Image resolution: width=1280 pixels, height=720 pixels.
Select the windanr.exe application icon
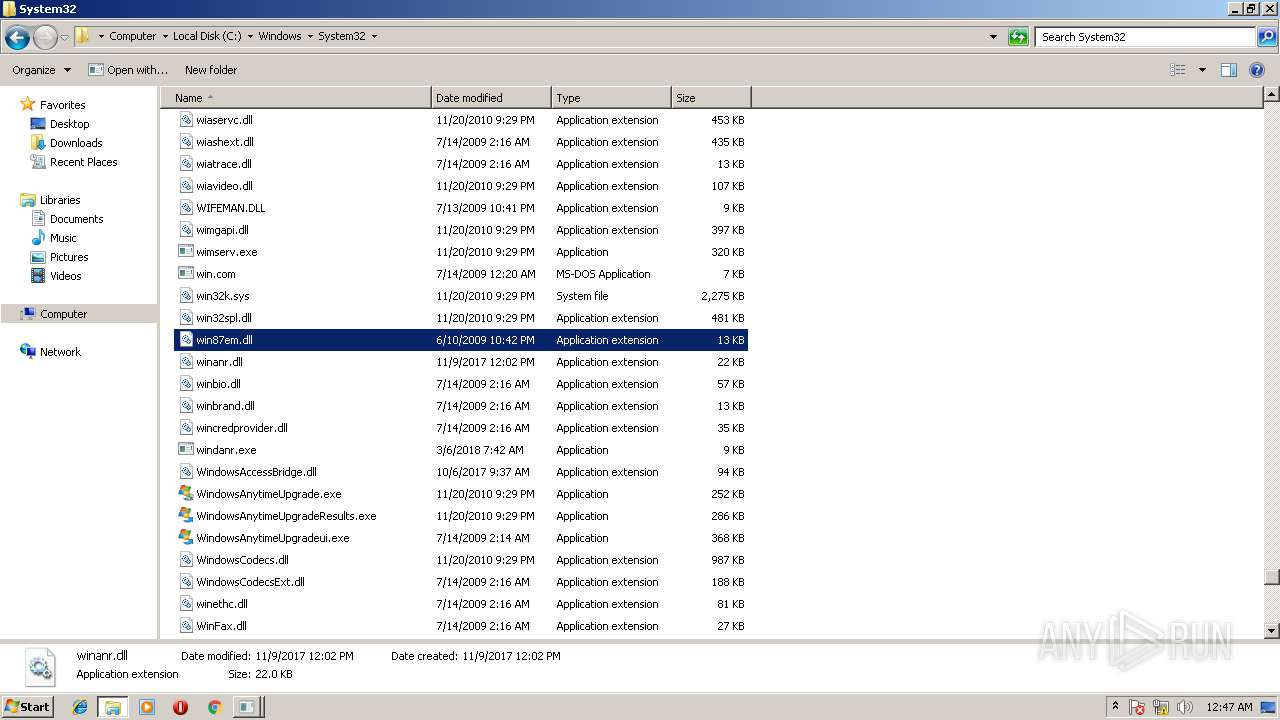tap(186, 450)
